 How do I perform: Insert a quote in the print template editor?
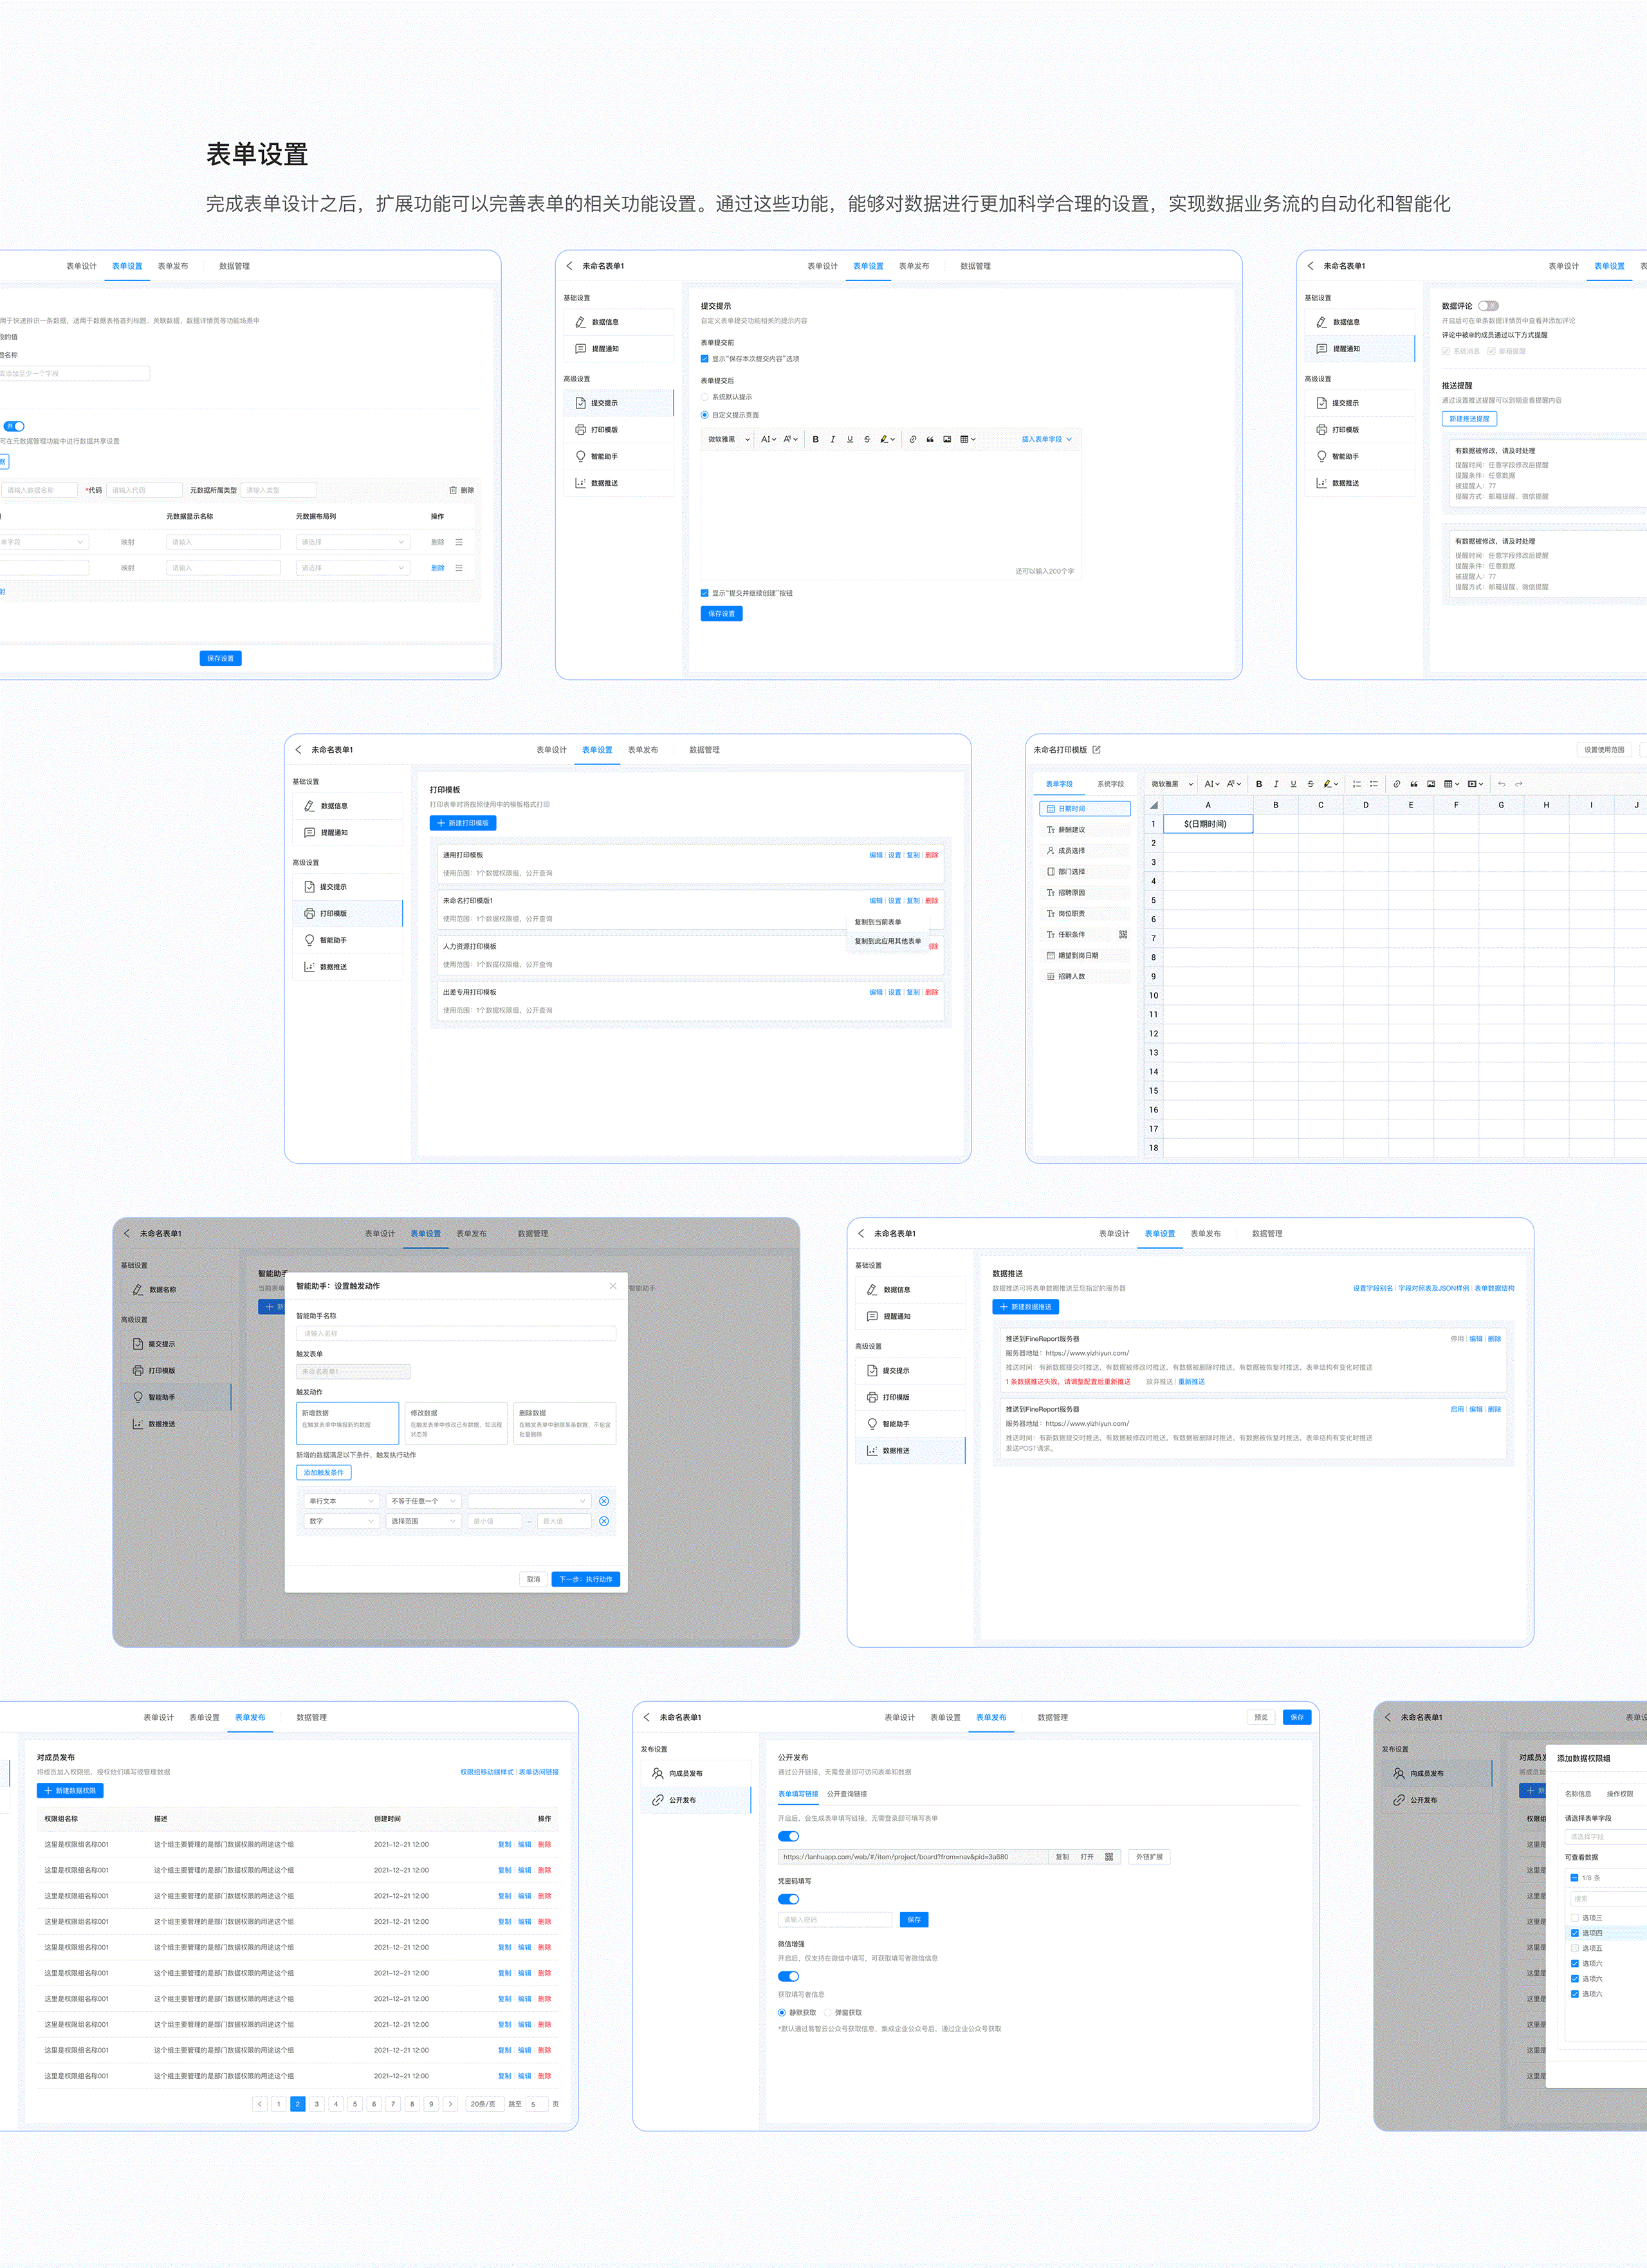pos(1414,784)
